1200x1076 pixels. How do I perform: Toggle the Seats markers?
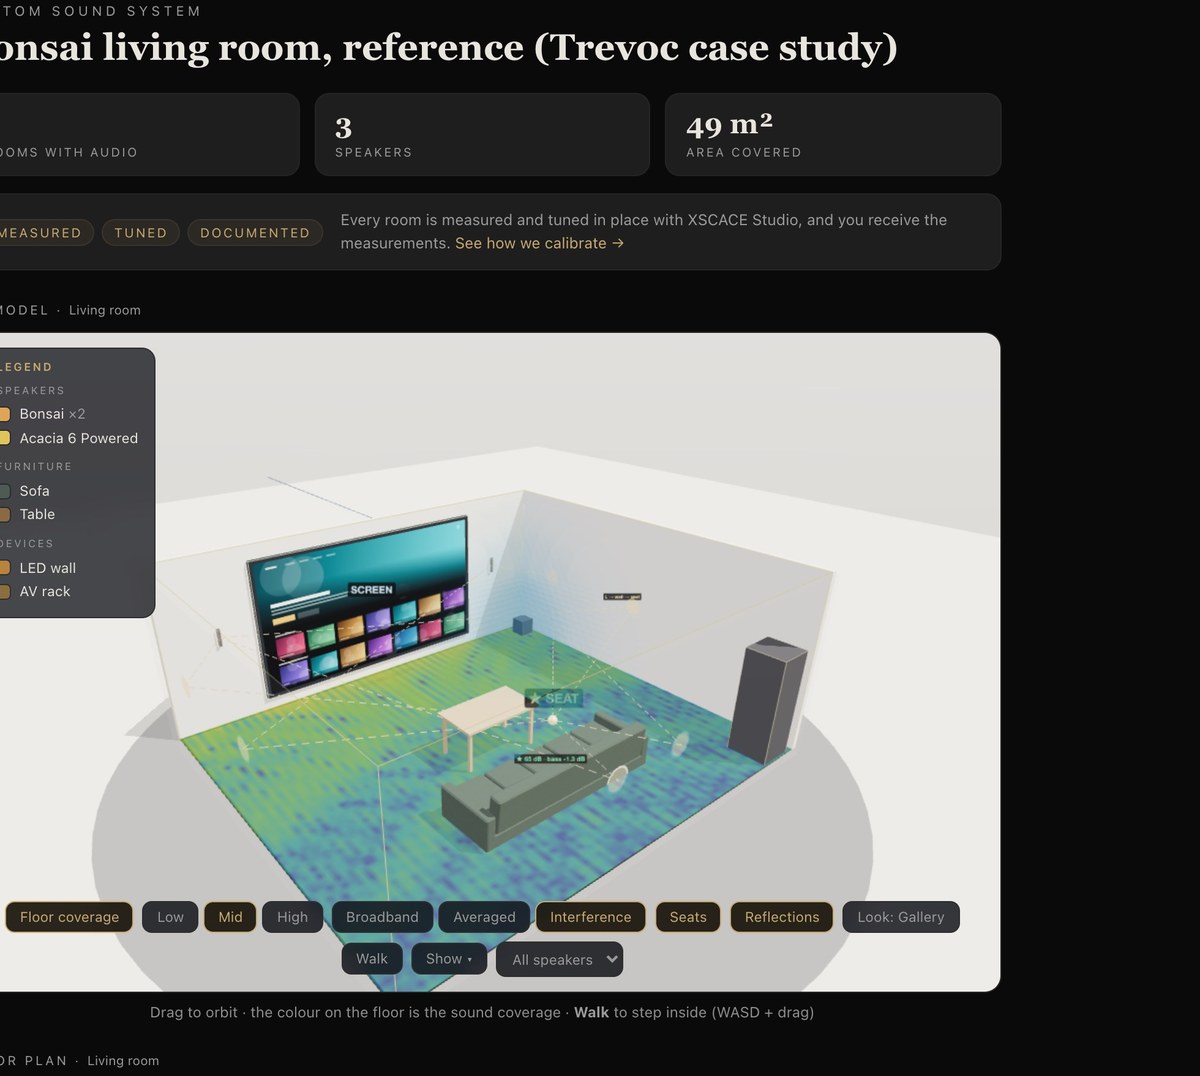[688, 917]
